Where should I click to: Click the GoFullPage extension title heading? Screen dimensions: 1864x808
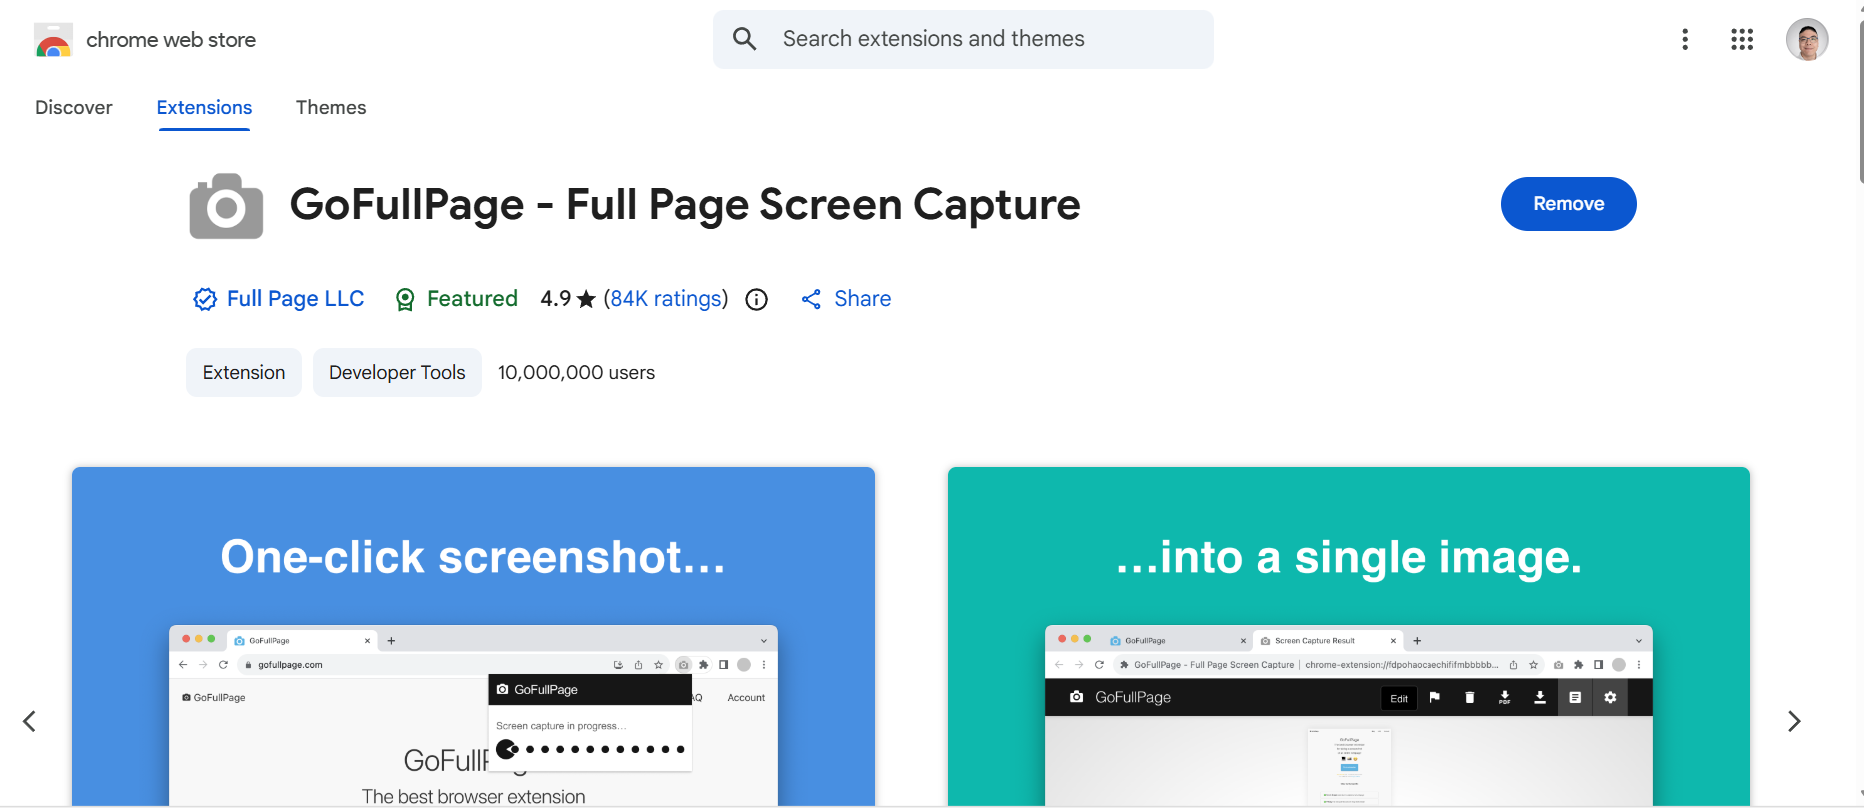[685, 204]
